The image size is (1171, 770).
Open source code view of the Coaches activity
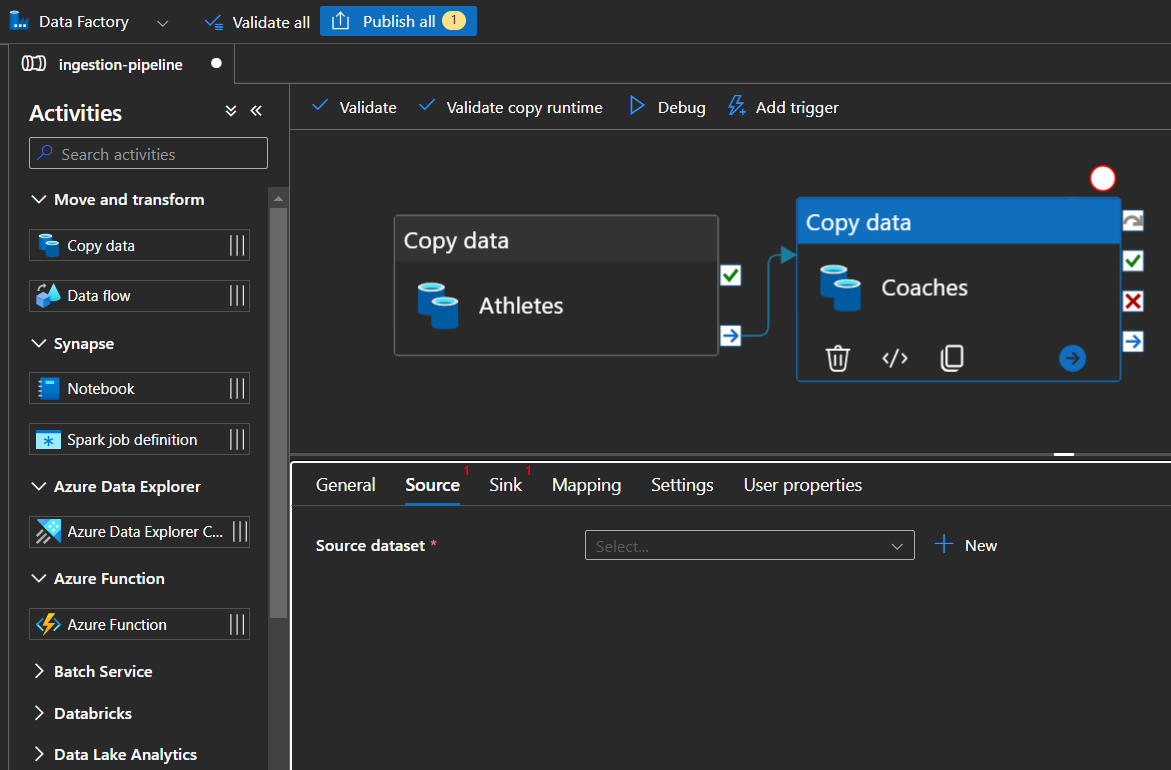(x=895, y=358)
